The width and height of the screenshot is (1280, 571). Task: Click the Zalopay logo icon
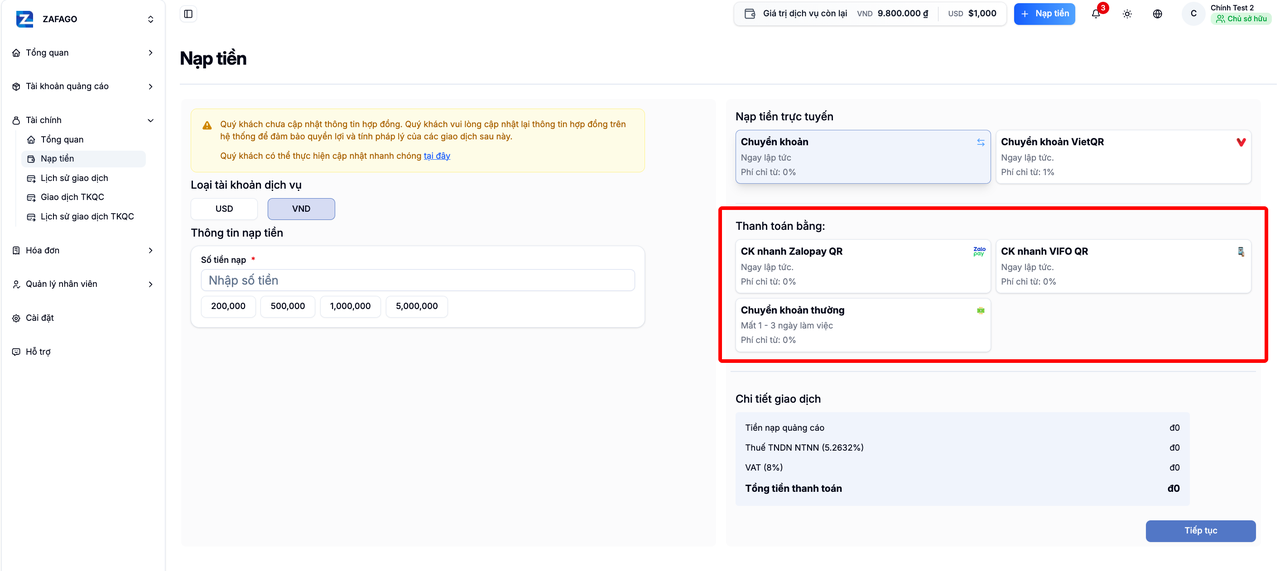pyautogui.click(x=979, y=251)
